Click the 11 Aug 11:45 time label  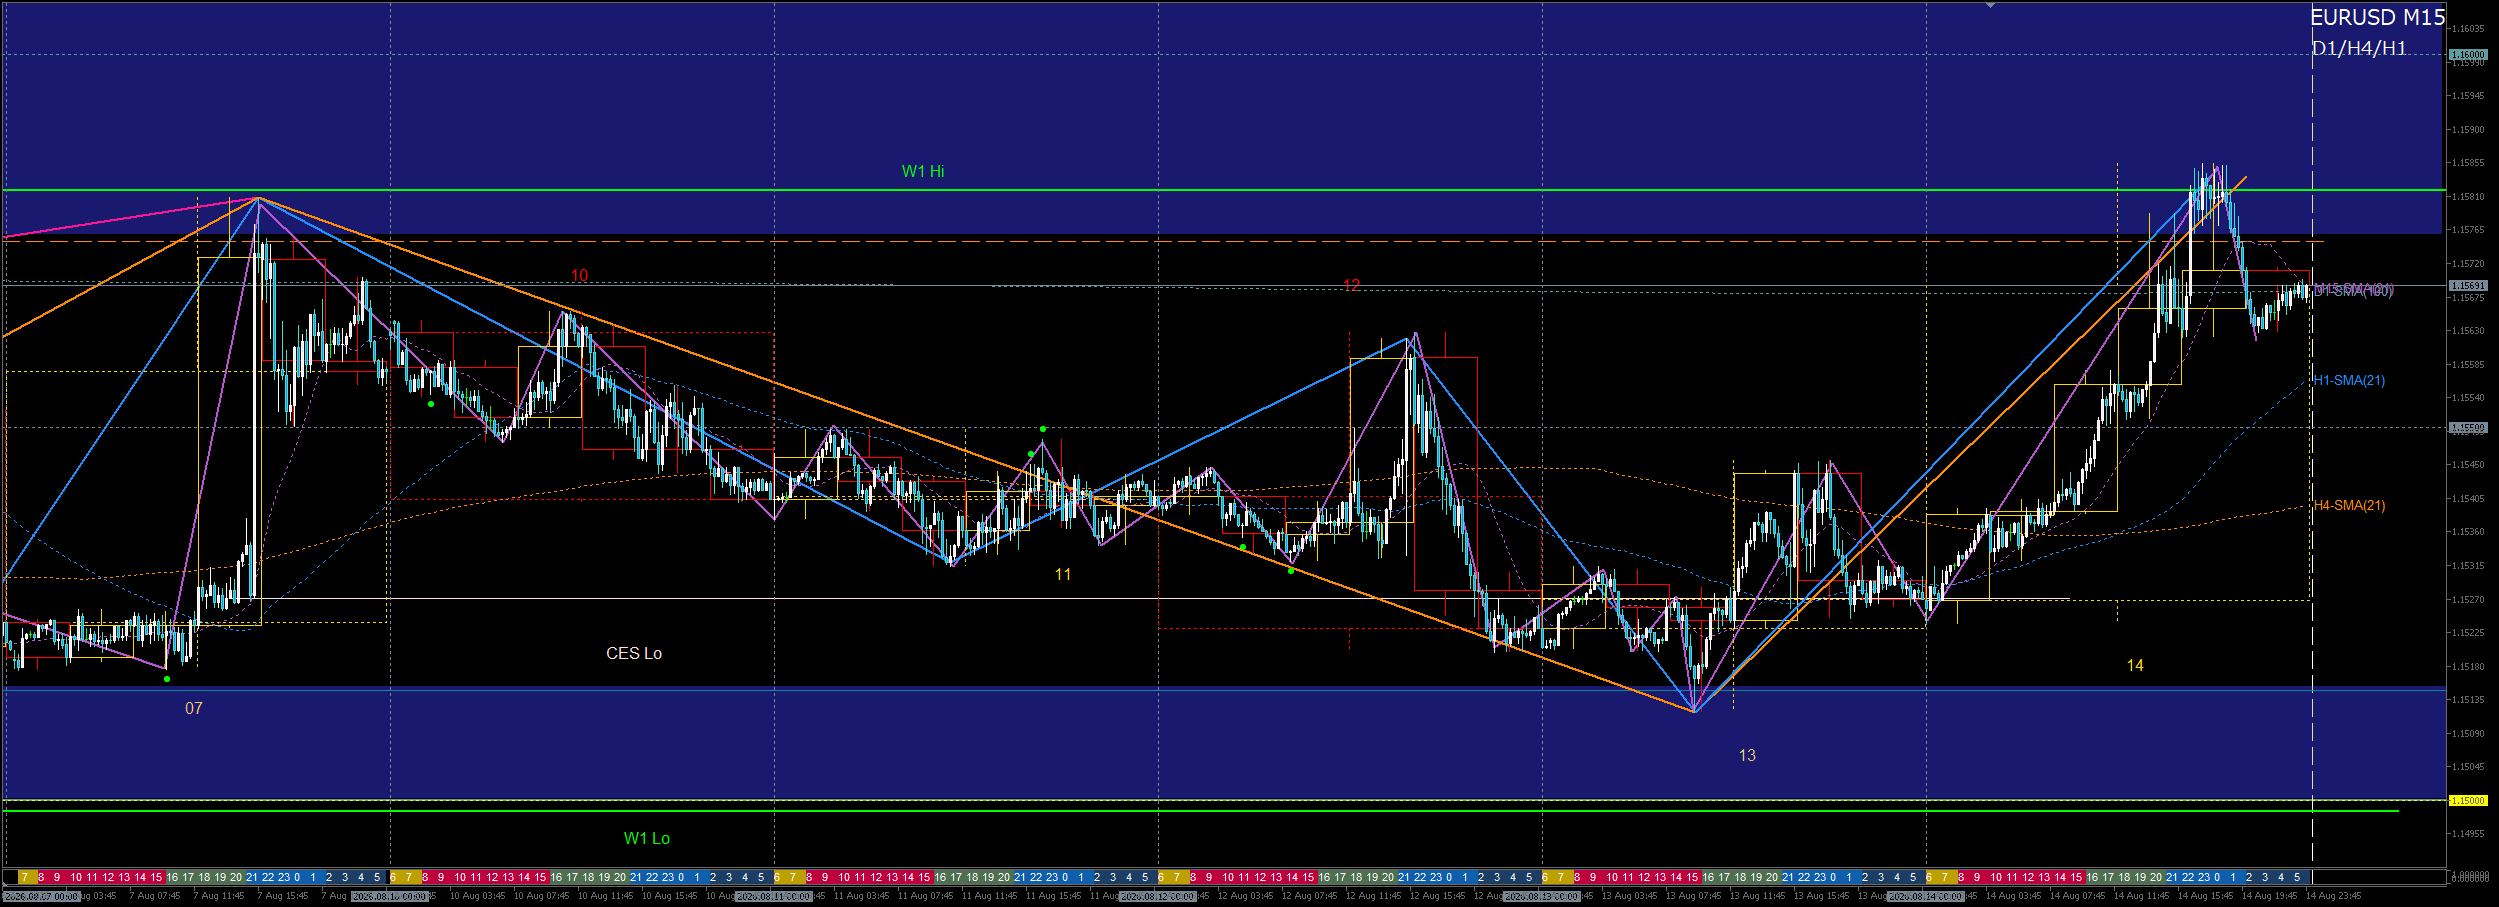[990, 896]
